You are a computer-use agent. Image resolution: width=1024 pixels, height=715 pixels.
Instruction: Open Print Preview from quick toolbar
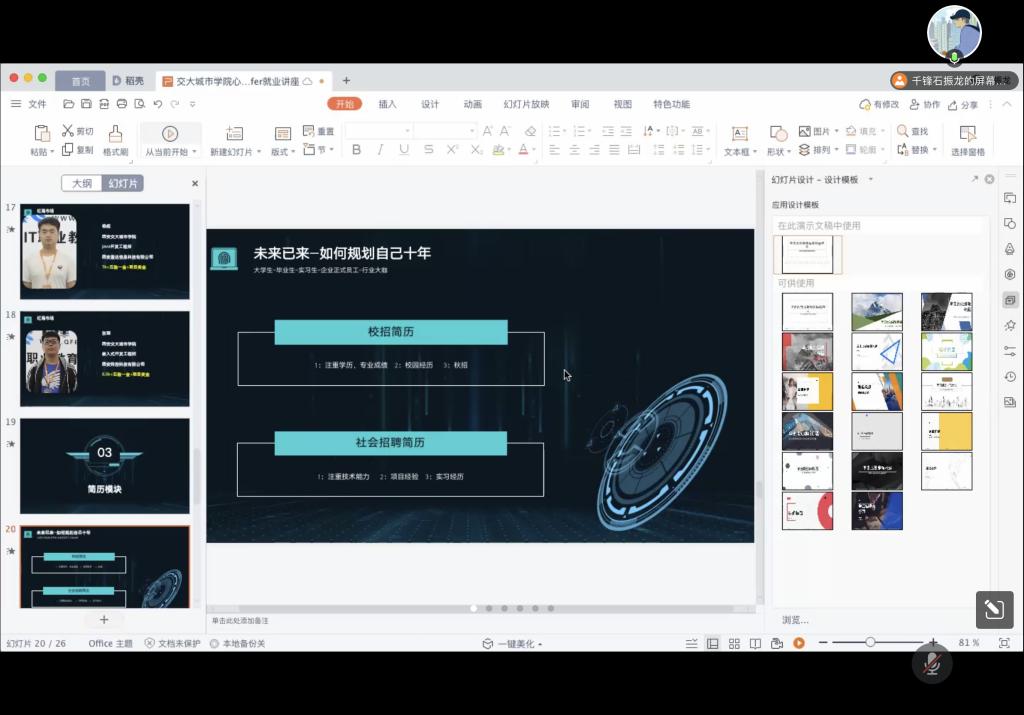tap(139, 104)
